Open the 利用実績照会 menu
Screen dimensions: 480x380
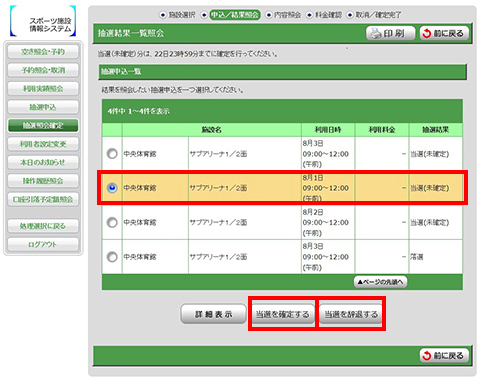click(x=43, y=89)
